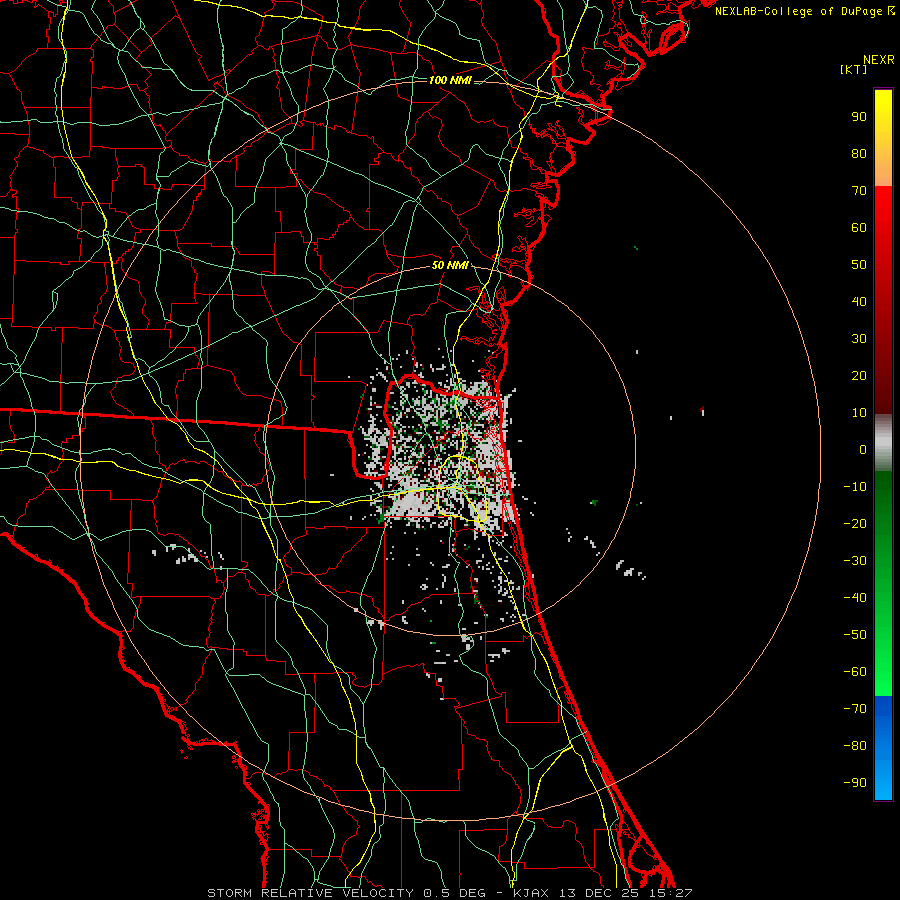900x900 pixels.
Task: Click the KJAX radar site identifier
Action: (531, 893)
